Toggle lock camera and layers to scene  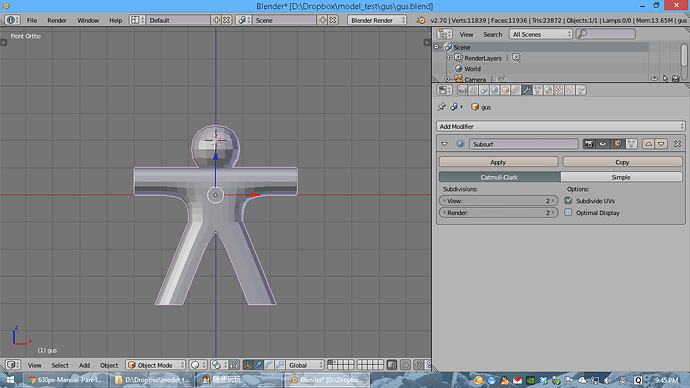(x=392, y=365)
